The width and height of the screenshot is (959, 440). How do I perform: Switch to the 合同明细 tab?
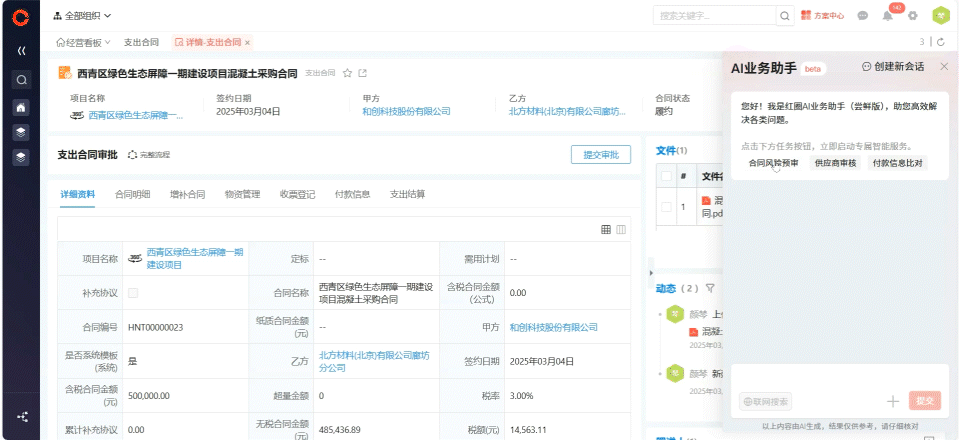pyautogui.click(x=132, y=194)
